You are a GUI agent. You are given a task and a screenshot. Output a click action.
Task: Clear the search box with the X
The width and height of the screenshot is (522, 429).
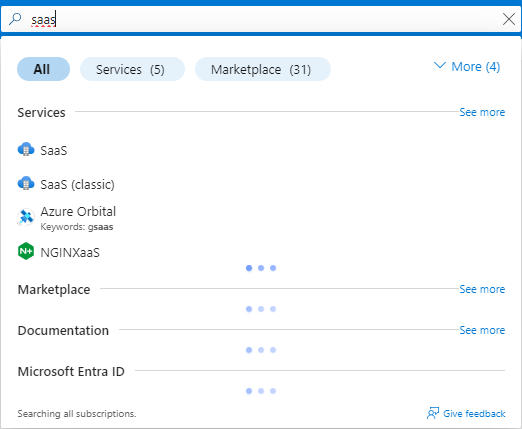click(x=509, y=19)
